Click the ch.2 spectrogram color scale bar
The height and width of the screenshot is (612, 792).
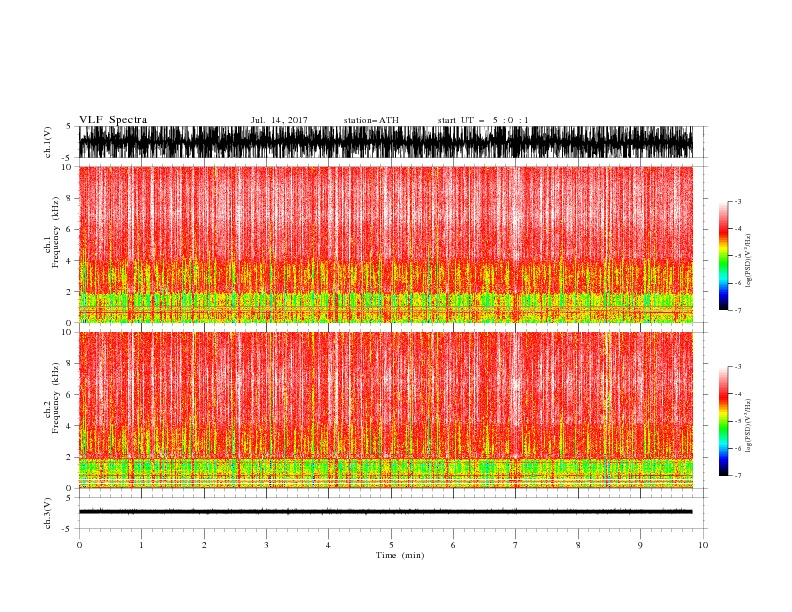[723, 421]
